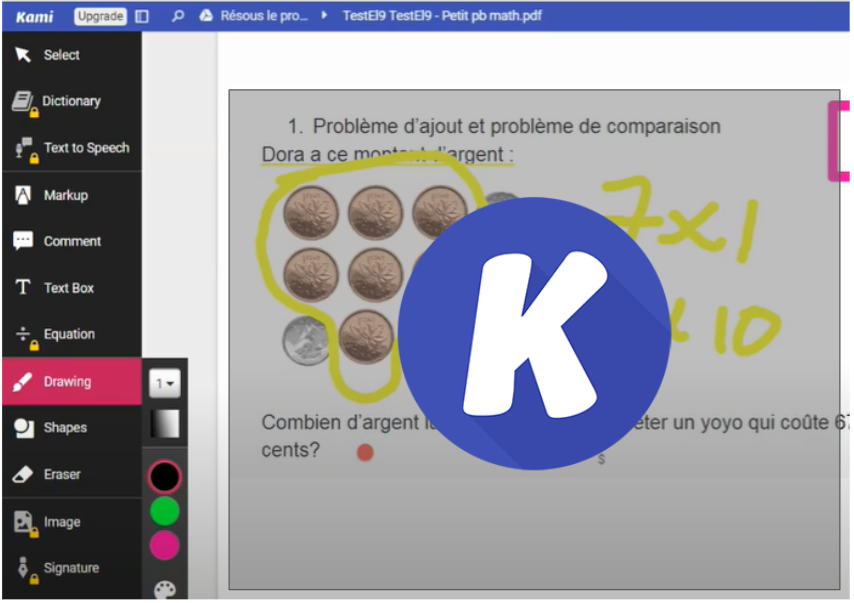Image resolution: width=854 pixels, height=603 pixels.
Task: Click the Shapes icon
Action: tap(23, 428)
